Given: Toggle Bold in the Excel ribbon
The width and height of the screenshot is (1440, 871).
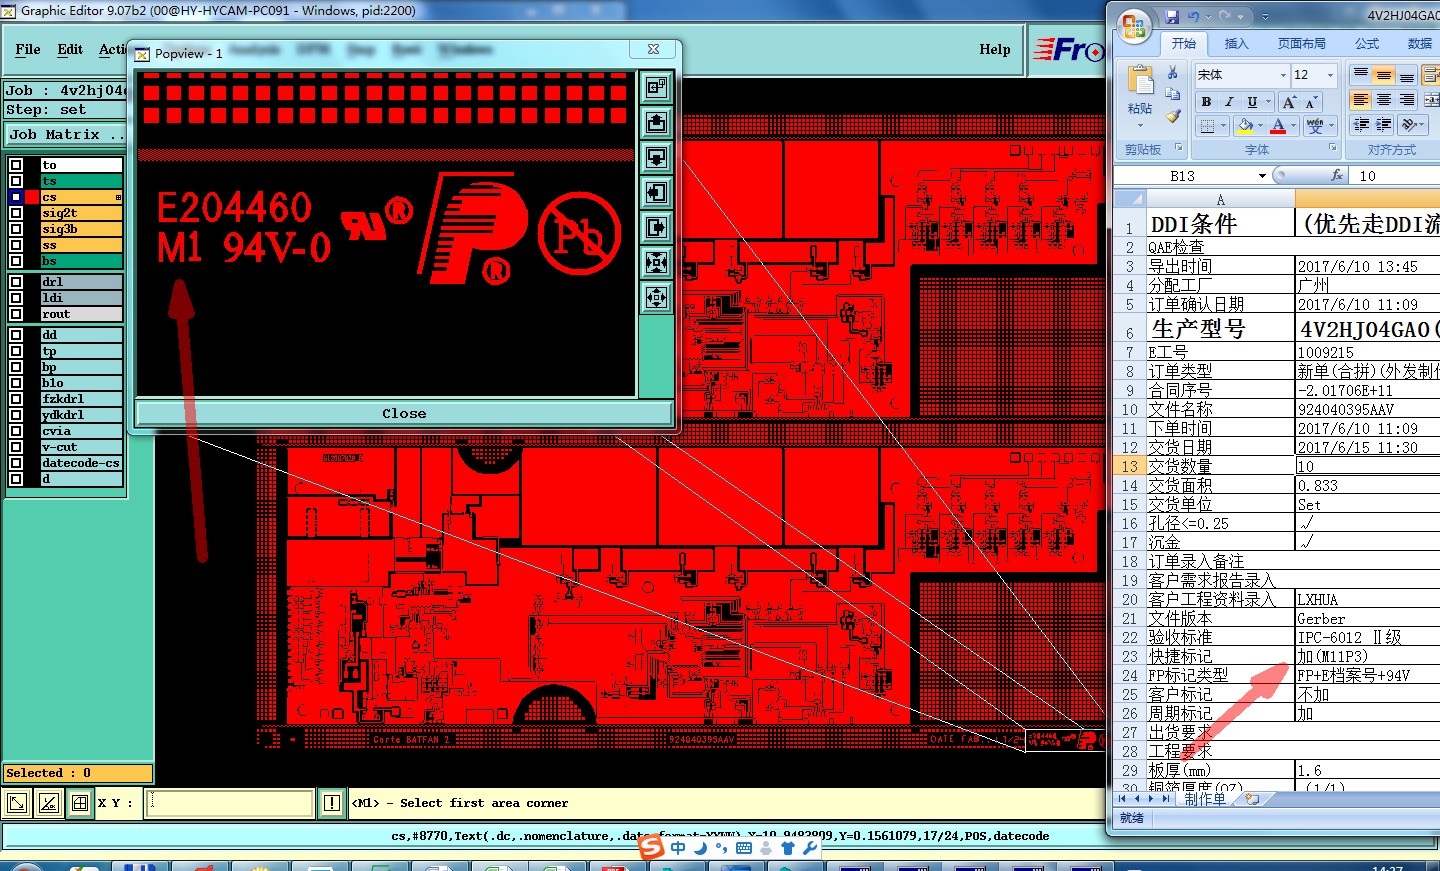Looking at the screenshot, I should pyautogui.click(x=1207, y=102).
